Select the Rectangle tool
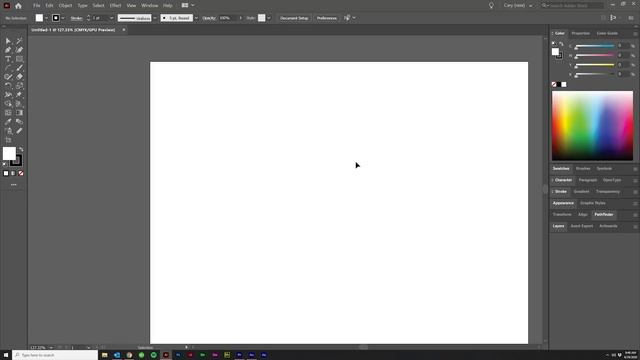Image resolution: width=640 pixels, height=360 pixels. pyautogui.click(x=19, y=59)
